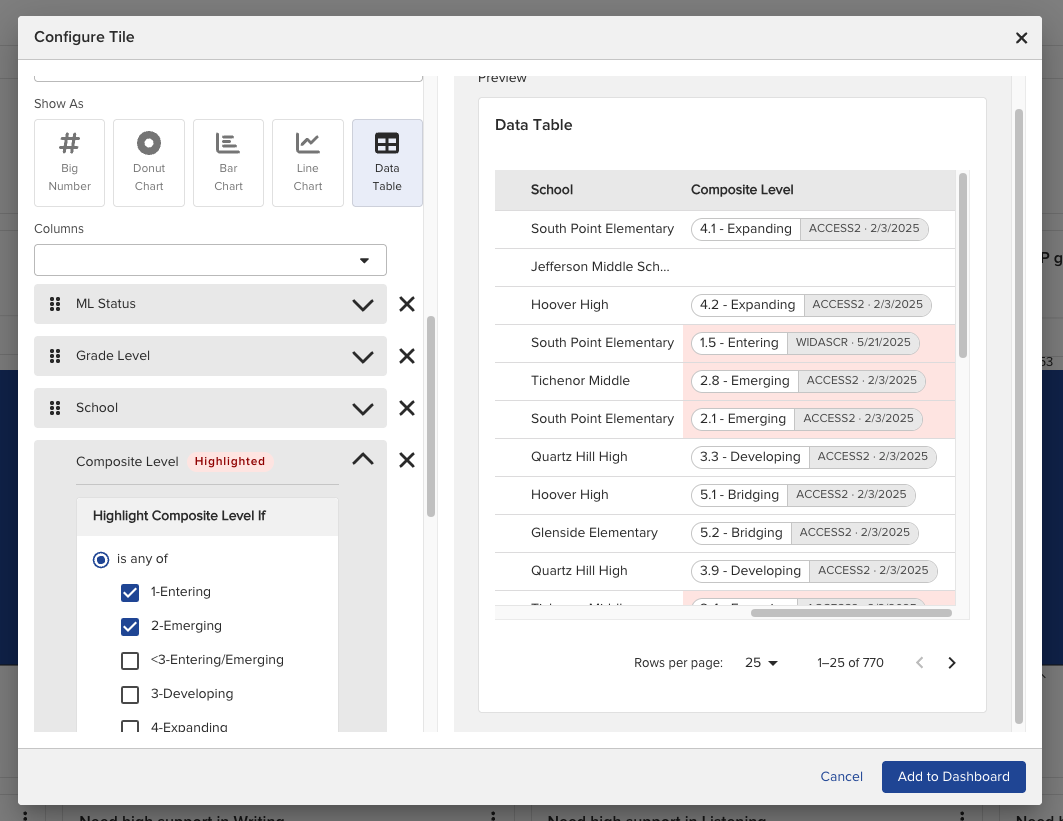Uncheck the 1-Entering checkbox
Image resolution: width=1063 pixels, height=821 pixels.
click(x=129, y=593)
